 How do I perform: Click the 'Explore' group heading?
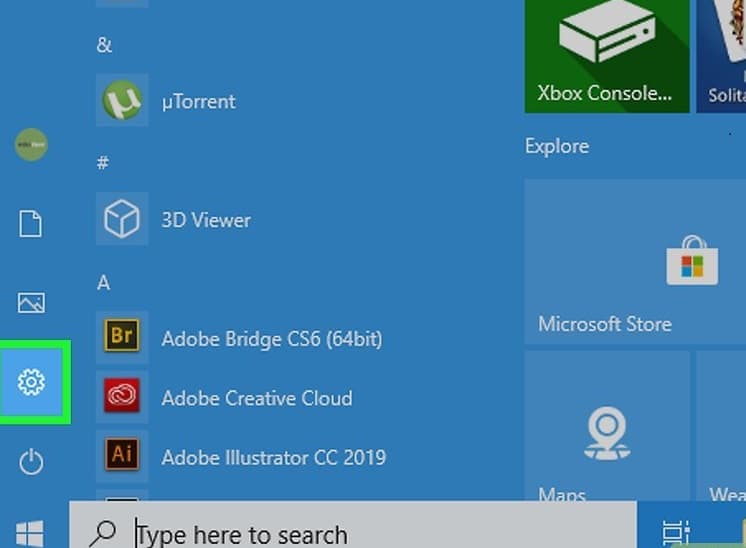click(x=557, y=147)
